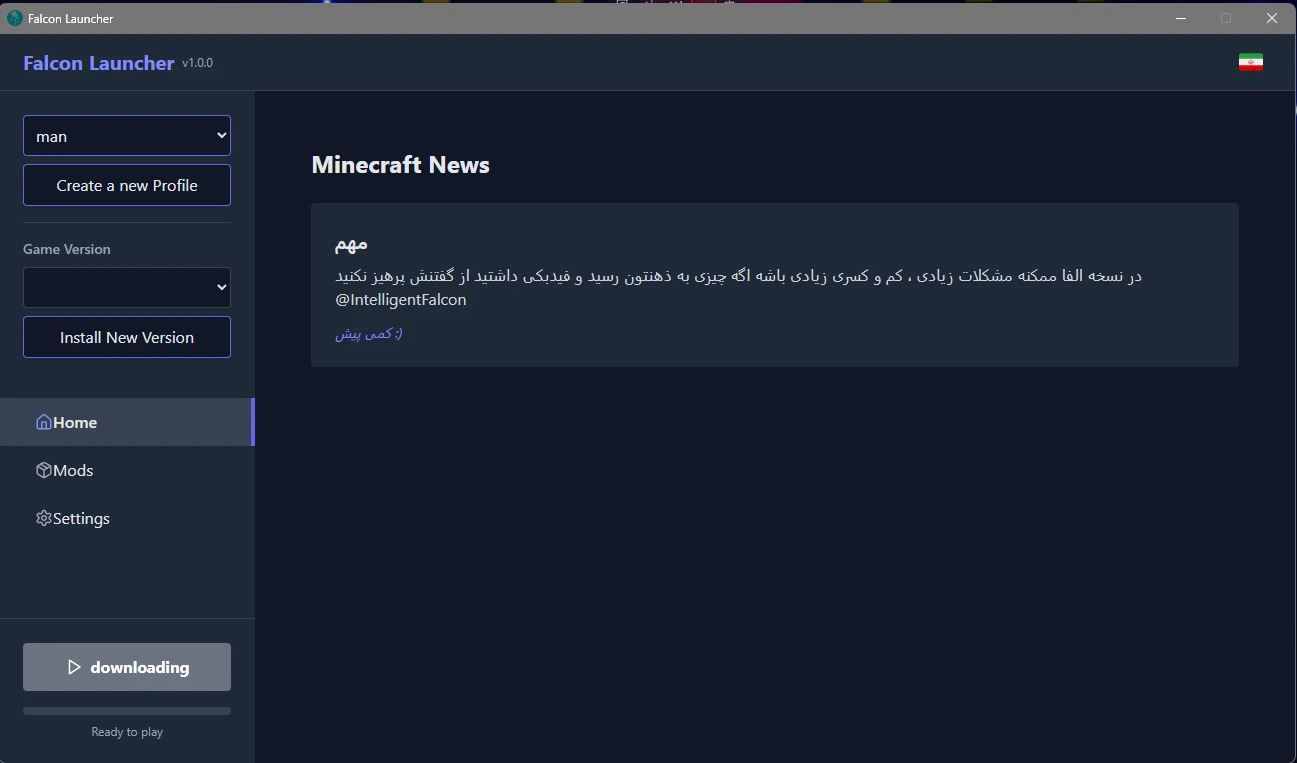1297x763 pixels.
Task: Click the chevron arrow on the profile selector
Action: (x=221, y=136)
